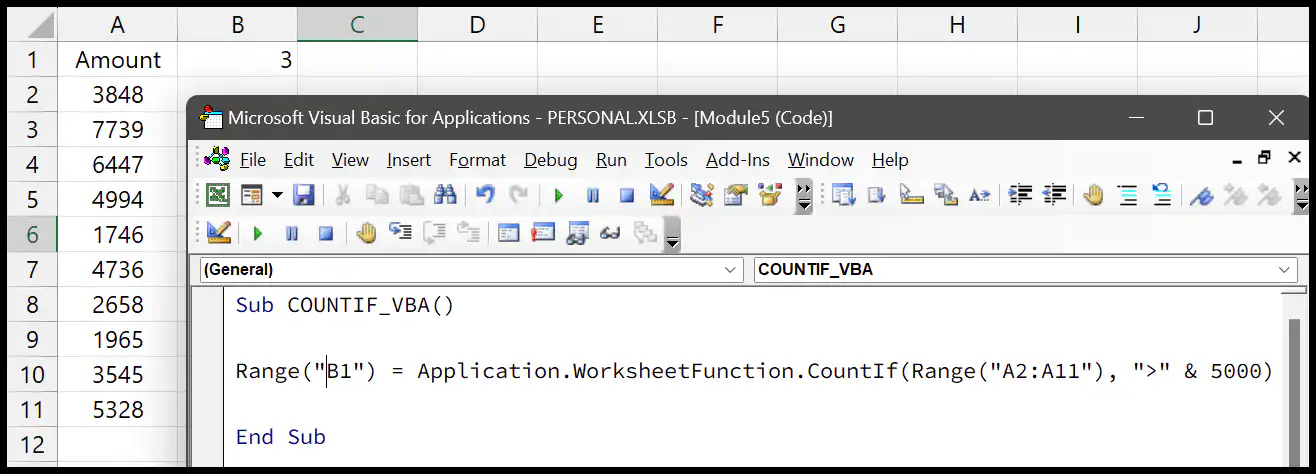Open the Object Browser icon
The height and width of the screenshot is (474, 1316).
point(770,196)
